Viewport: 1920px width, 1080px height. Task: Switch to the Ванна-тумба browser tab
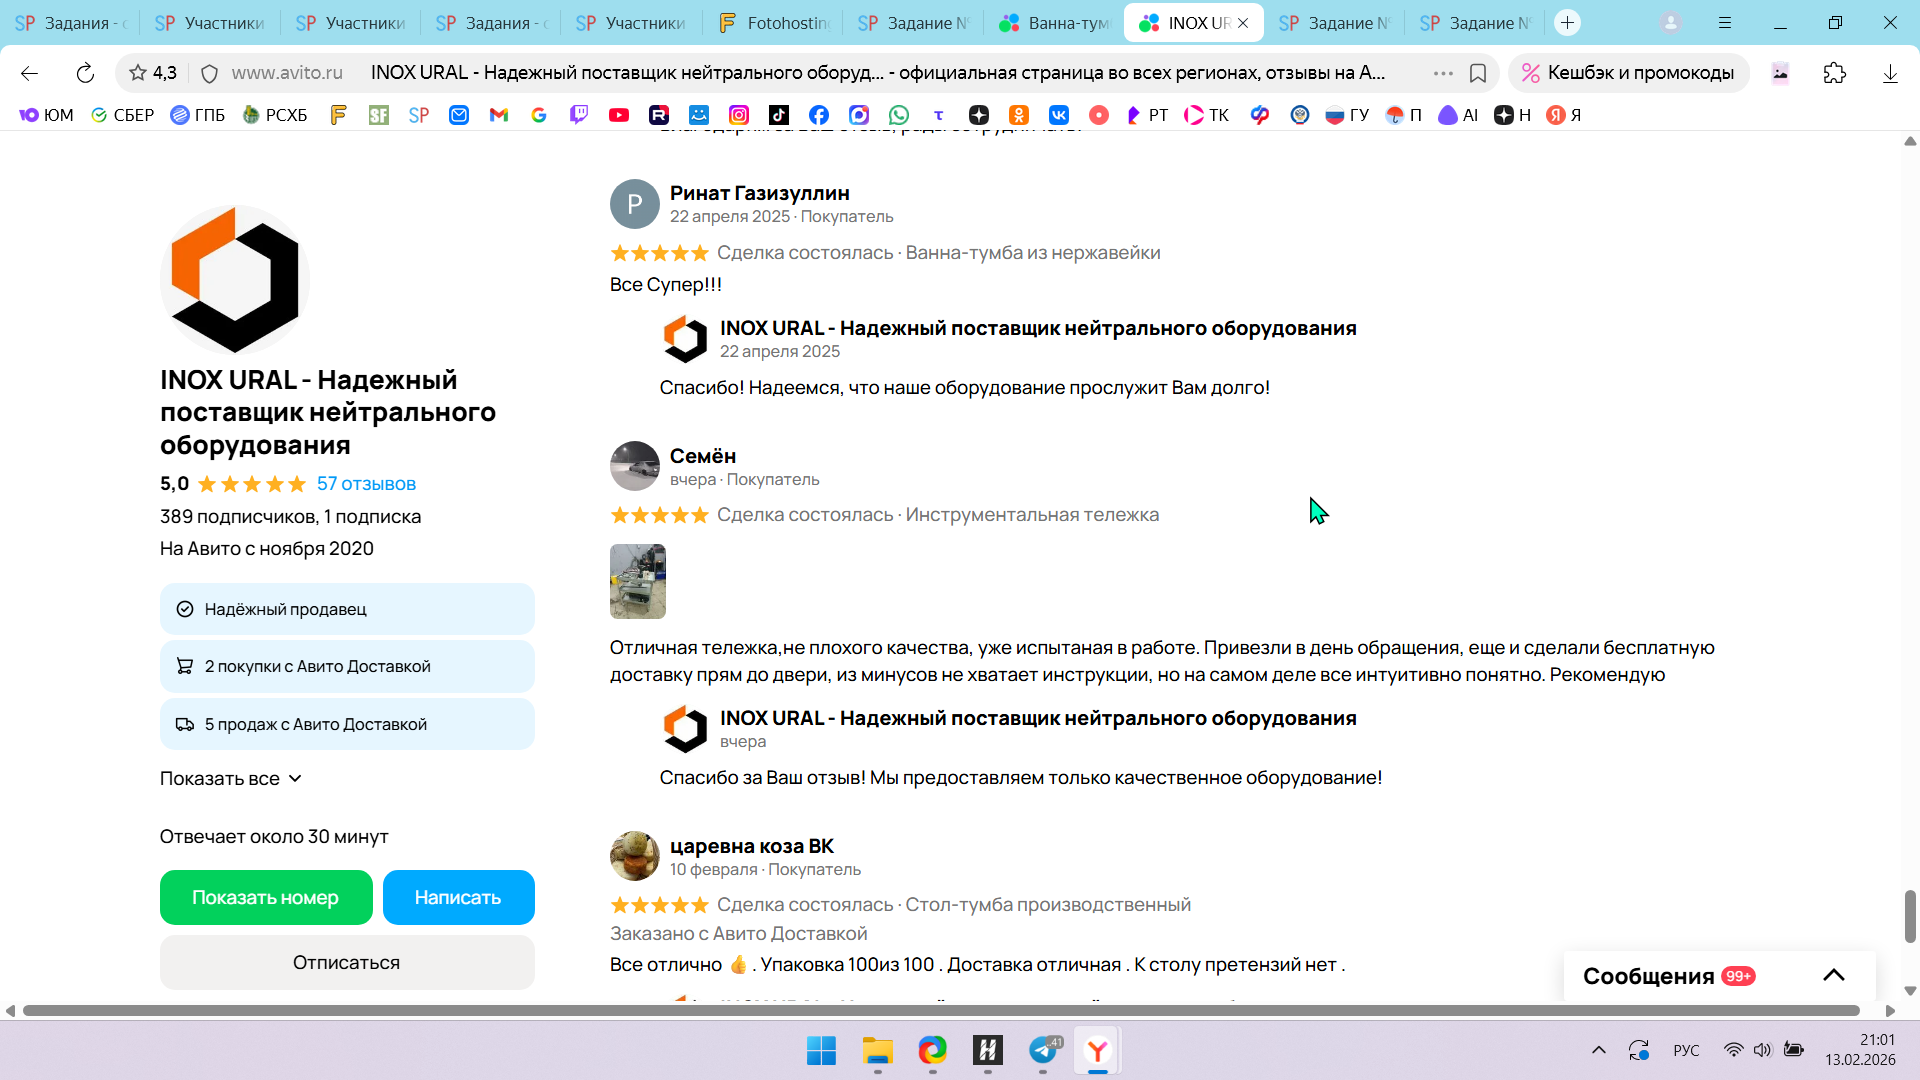[x=1054, y=22]
